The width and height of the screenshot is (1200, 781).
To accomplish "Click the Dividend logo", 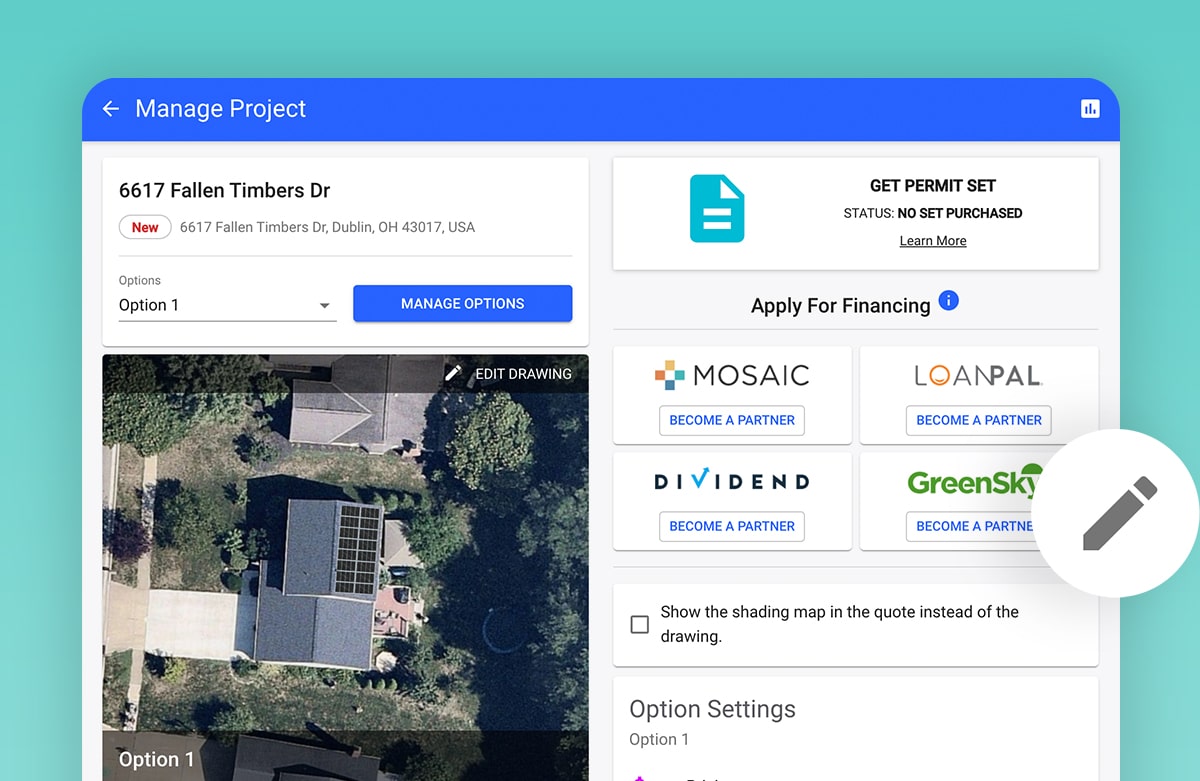I will (x=732, y=481).
